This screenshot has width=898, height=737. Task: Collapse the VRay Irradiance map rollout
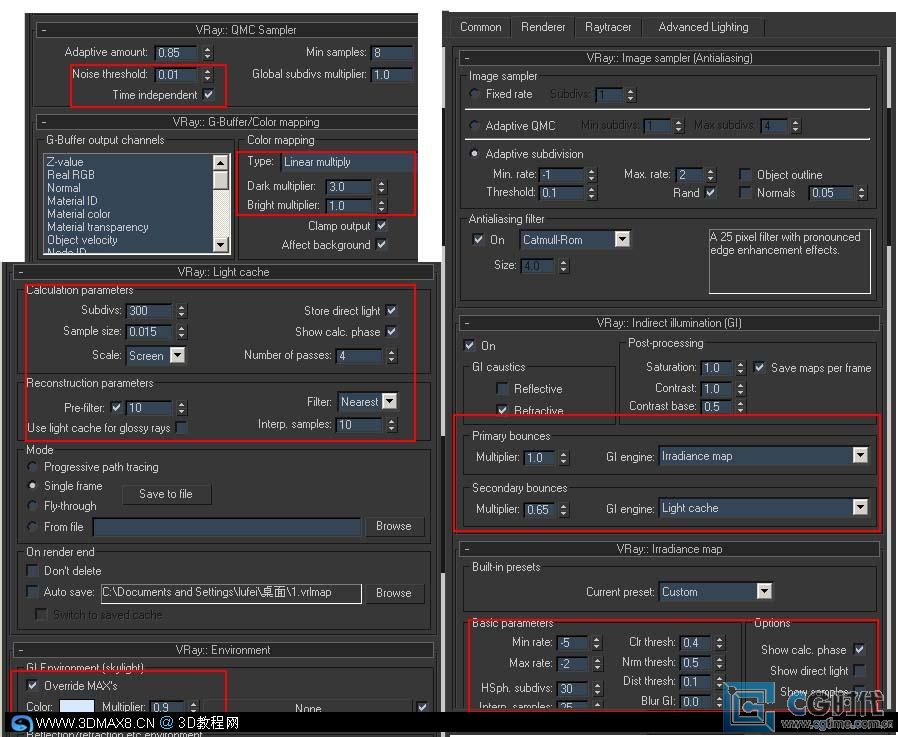tap(467, 549)
